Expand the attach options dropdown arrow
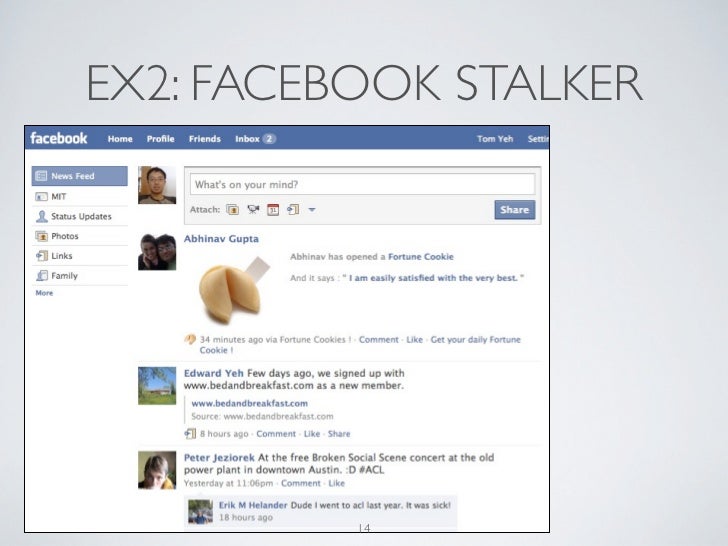The image size is (728, 546). [312, 210]
